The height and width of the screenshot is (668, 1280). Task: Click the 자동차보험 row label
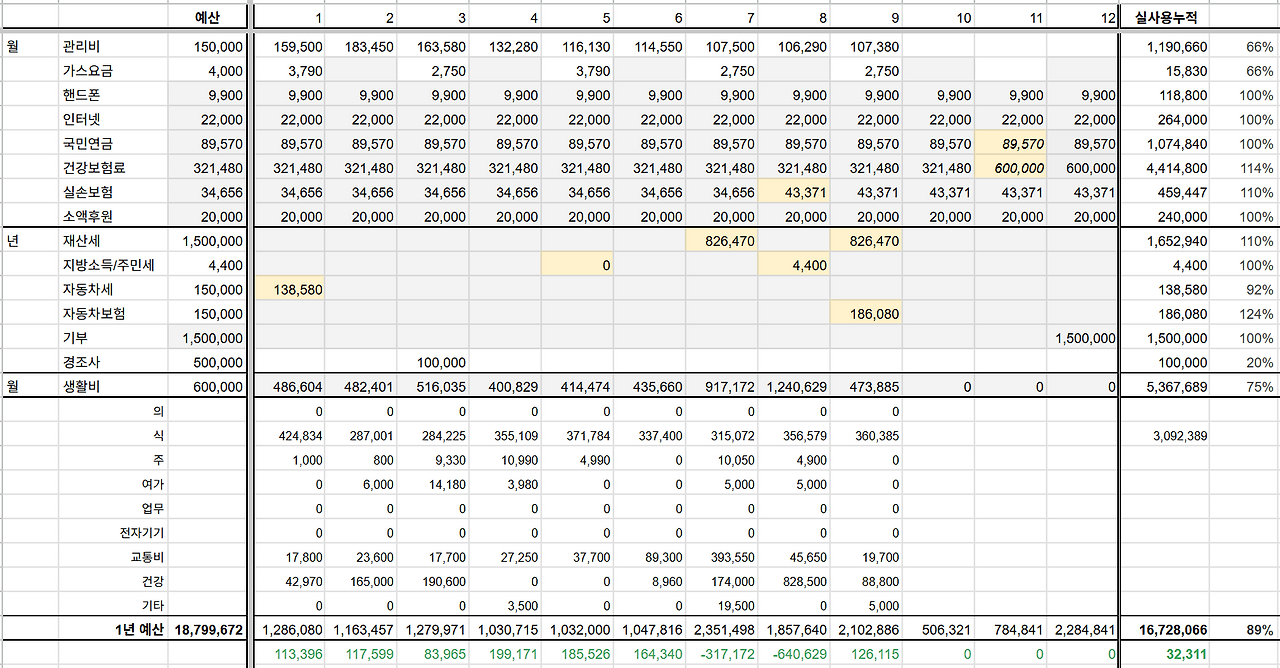click(95, 314)
